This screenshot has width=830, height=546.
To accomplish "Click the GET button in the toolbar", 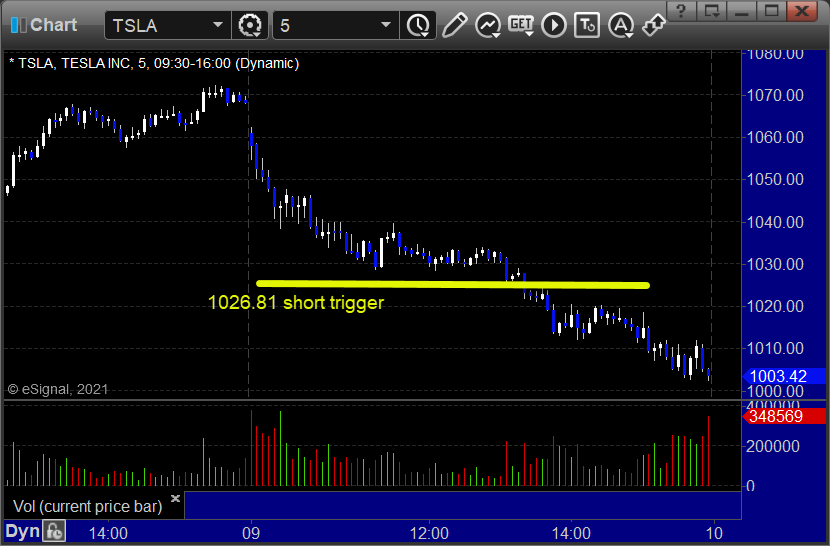I will coord(521,25).
